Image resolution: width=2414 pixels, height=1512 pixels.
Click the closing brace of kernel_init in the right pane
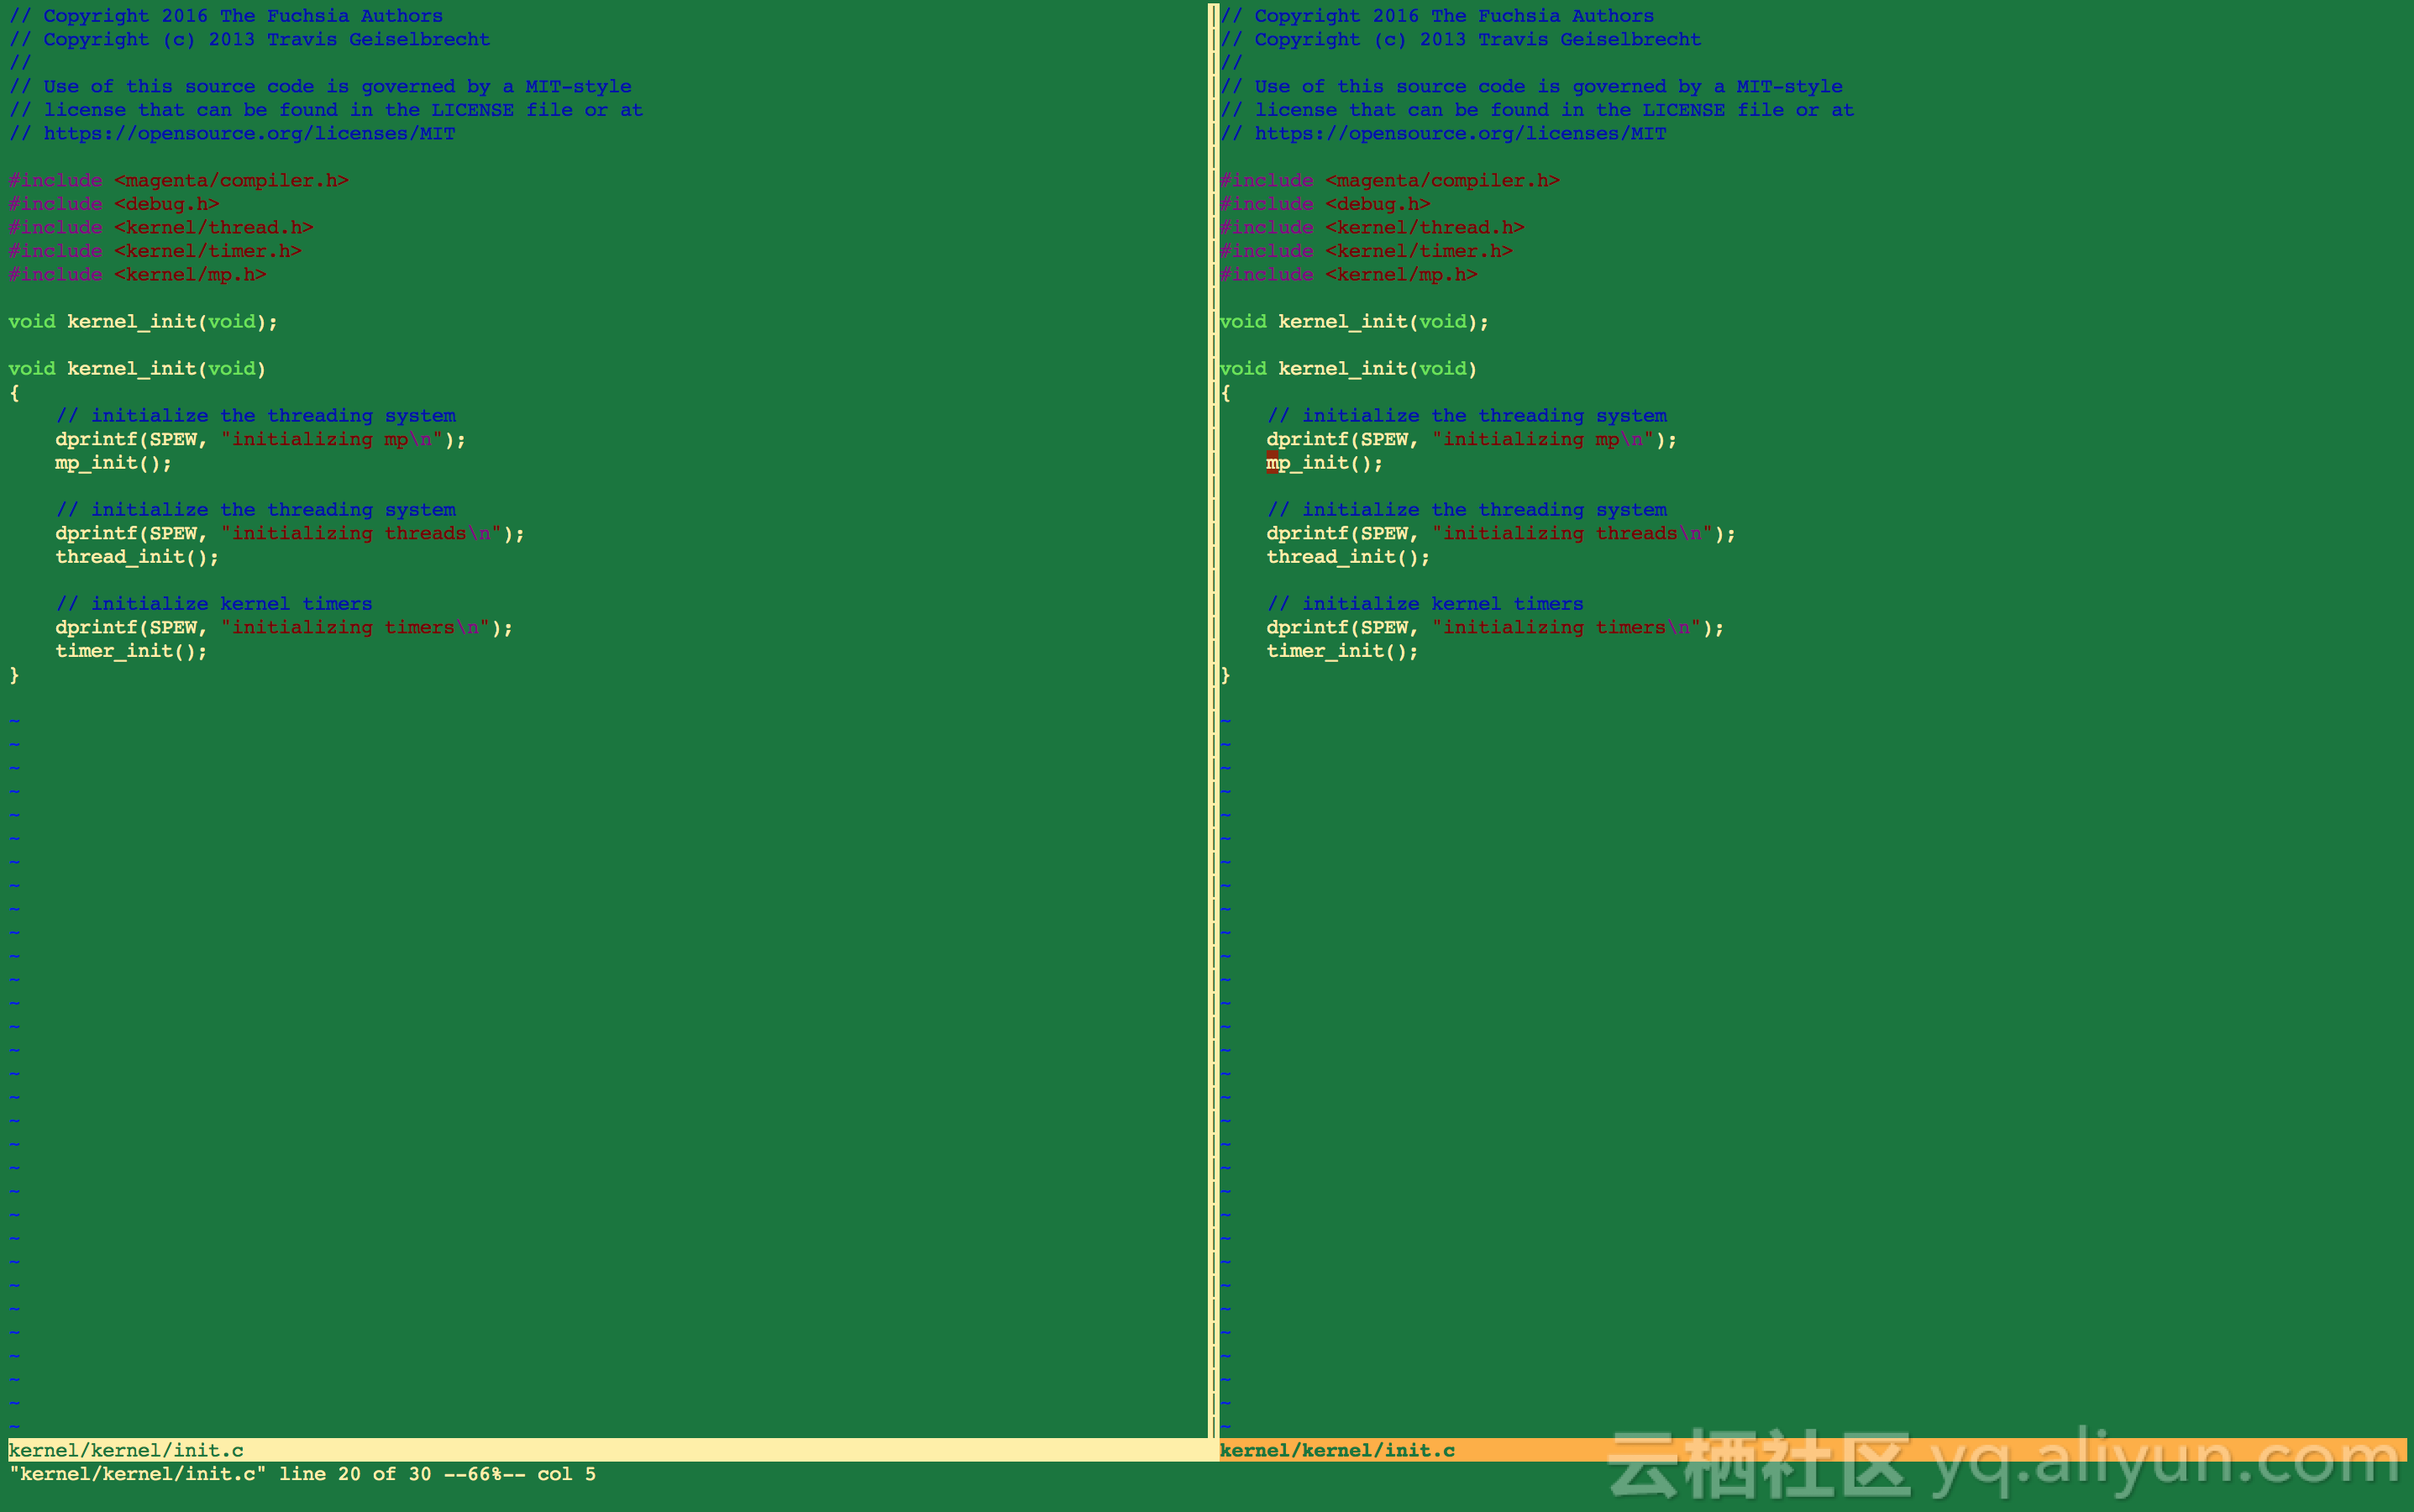pos(1225,675)
